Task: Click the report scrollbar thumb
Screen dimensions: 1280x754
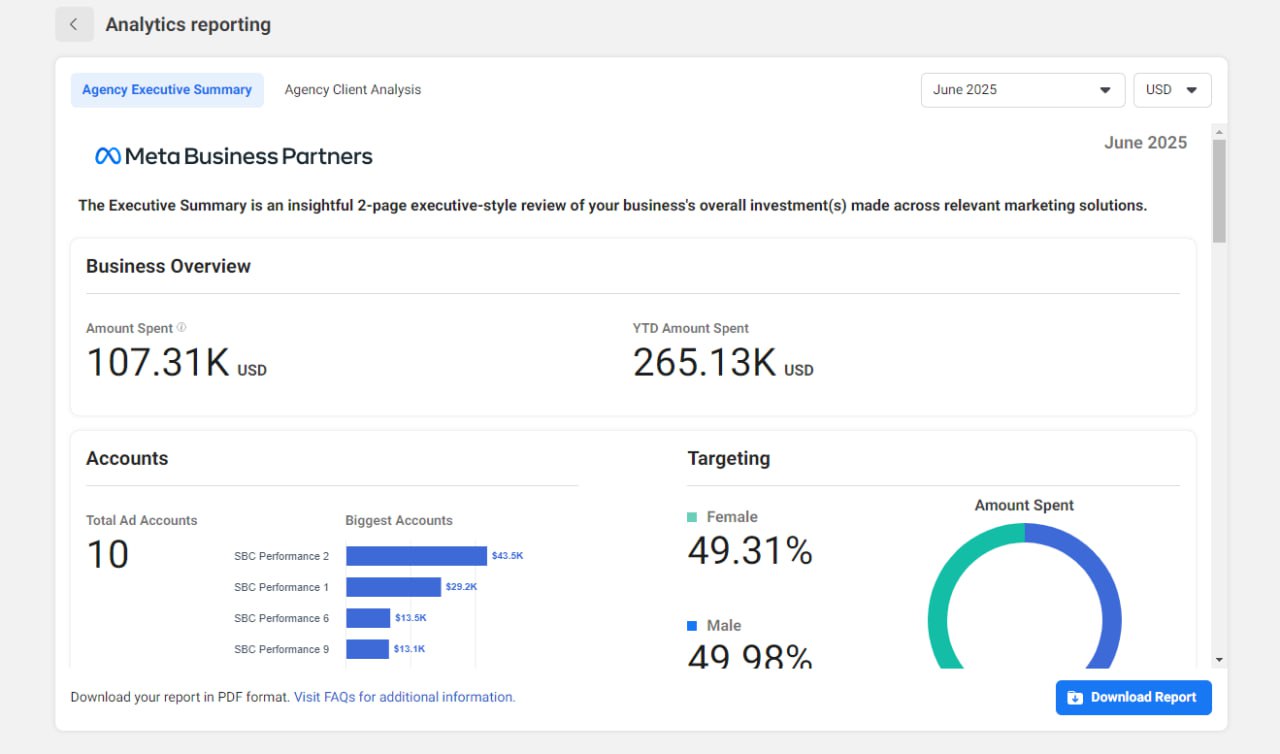Action: (x=1218, y=190)
